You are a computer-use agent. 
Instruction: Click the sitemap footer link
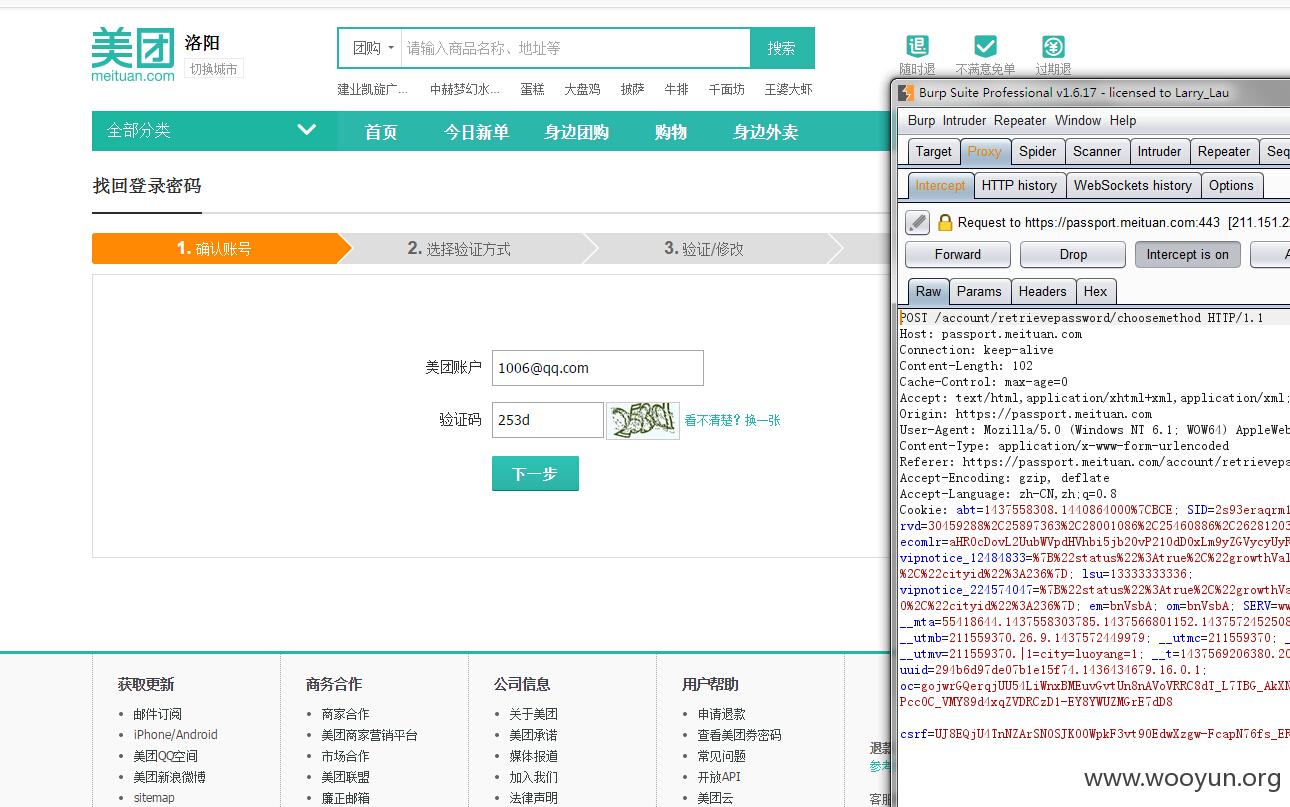pos(154,798)
